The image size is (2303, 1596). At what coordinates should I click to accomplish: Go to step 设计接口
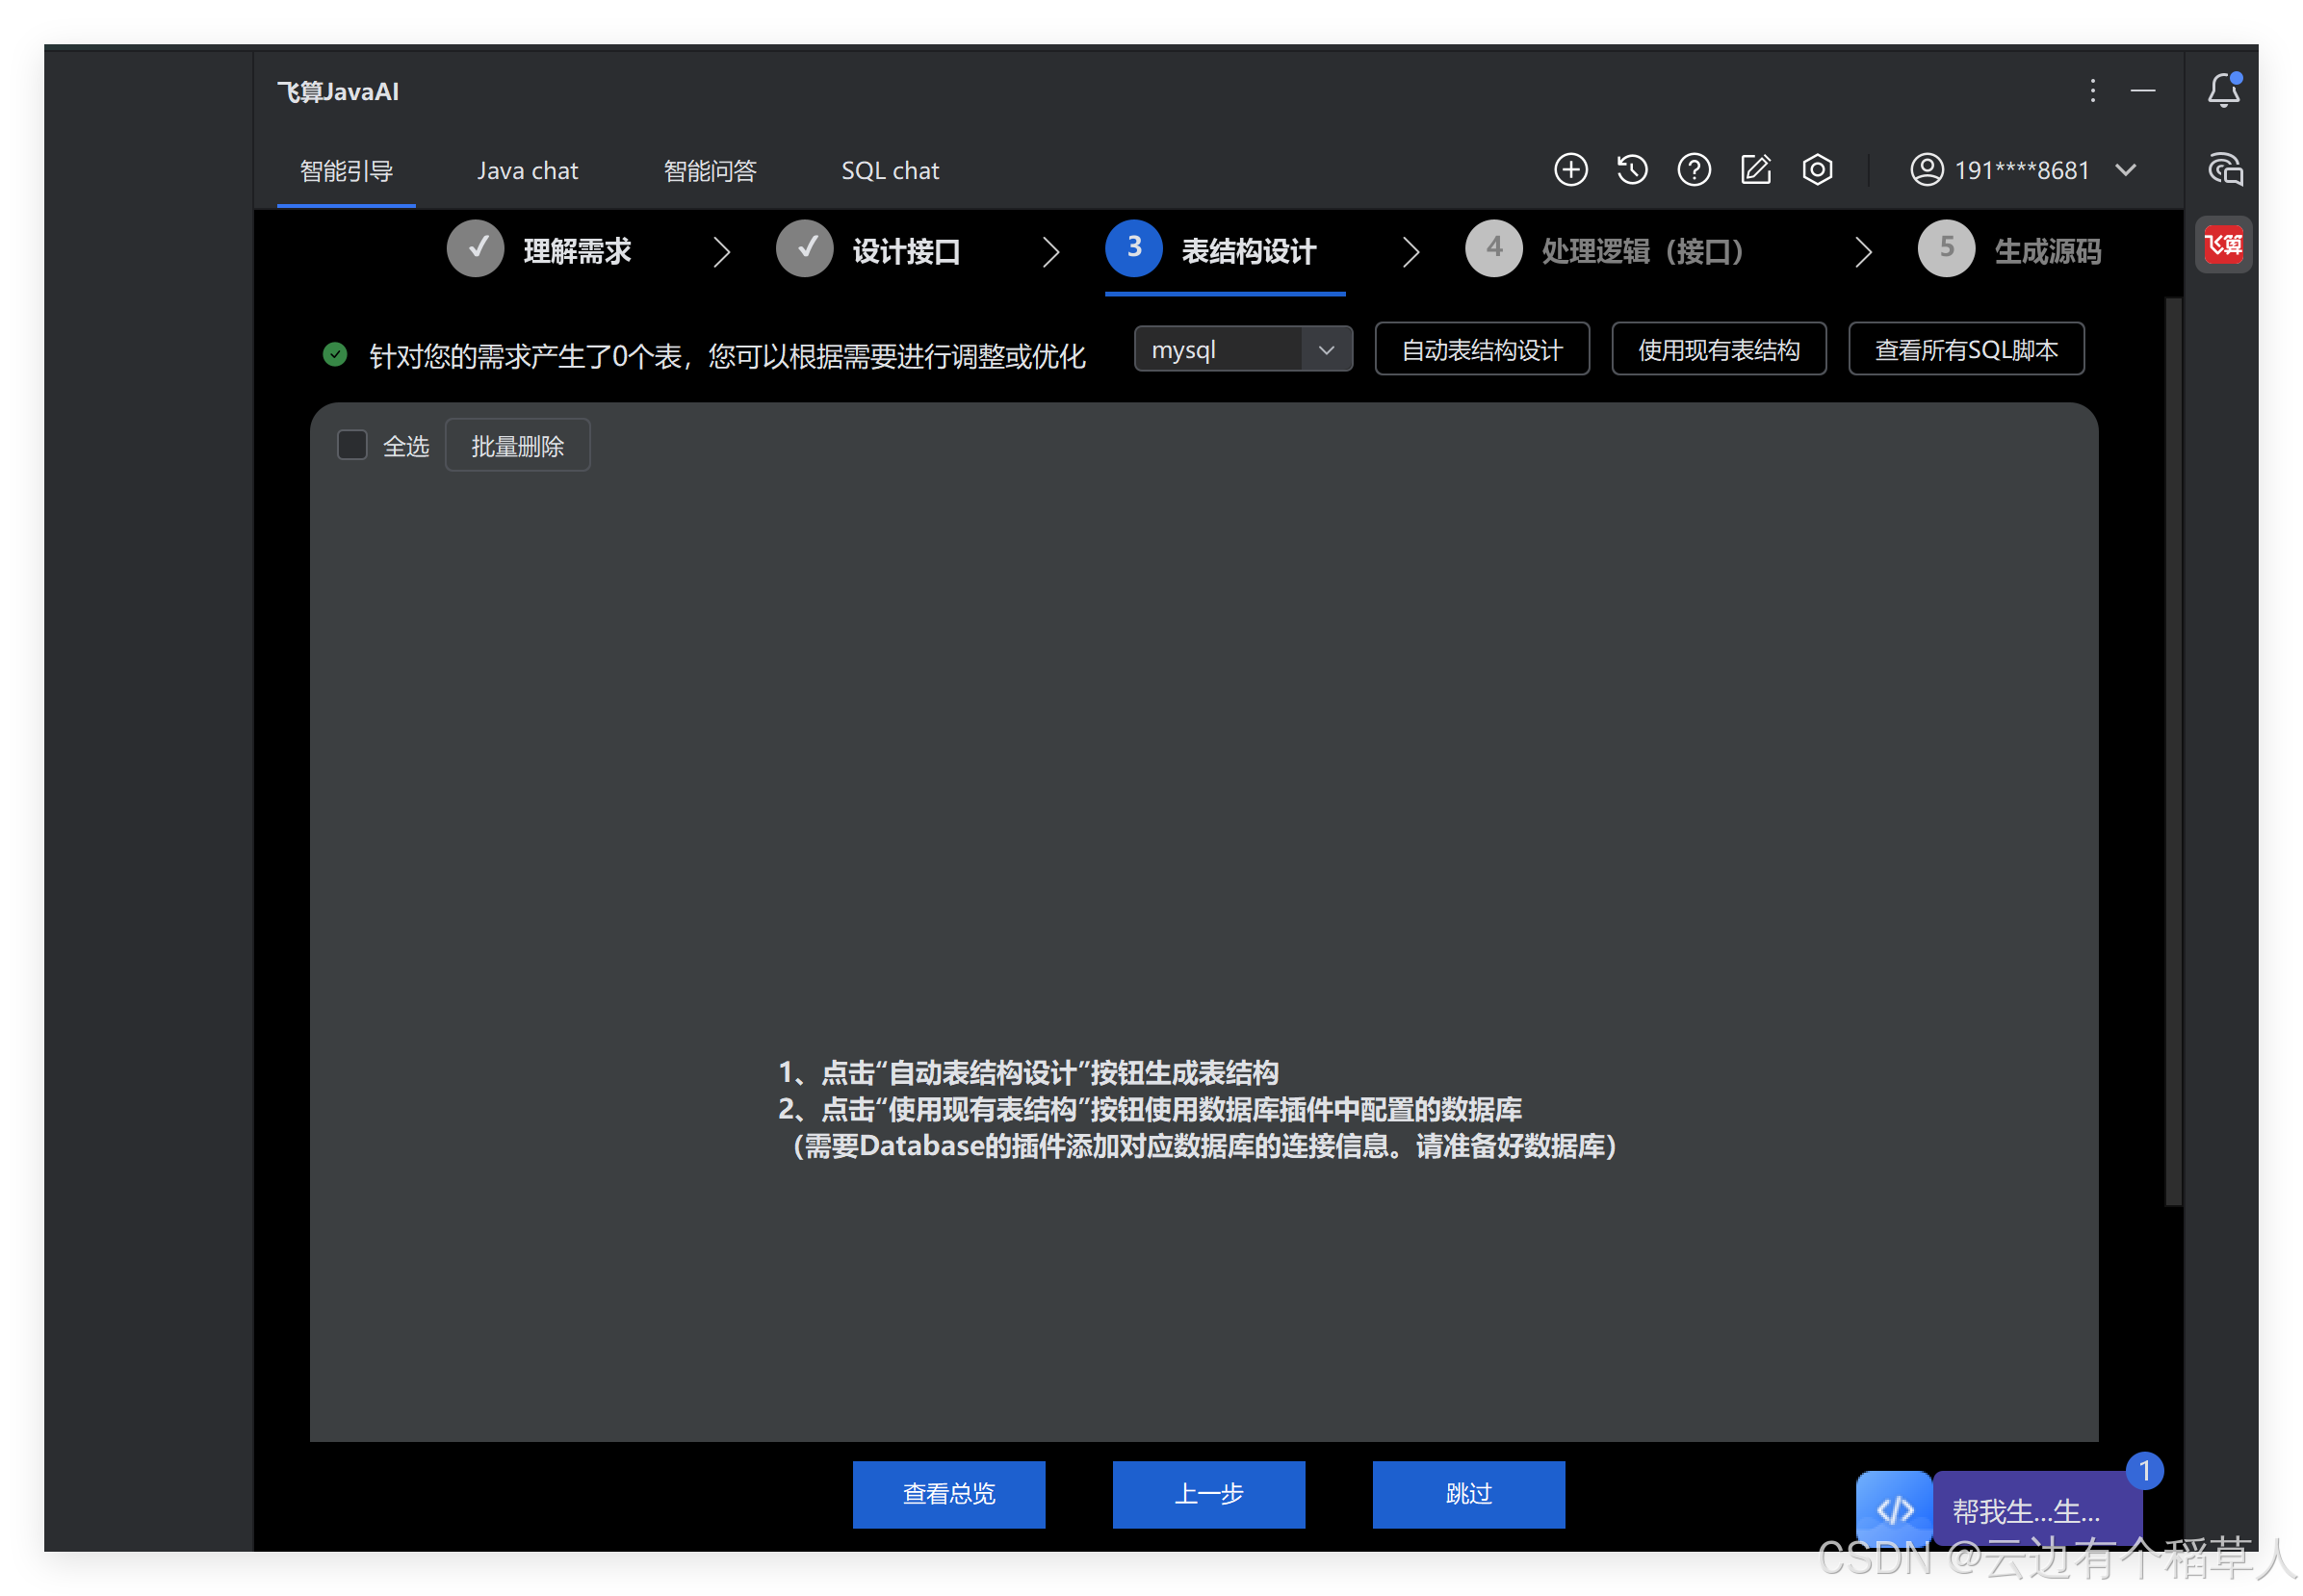coord(869,250)
